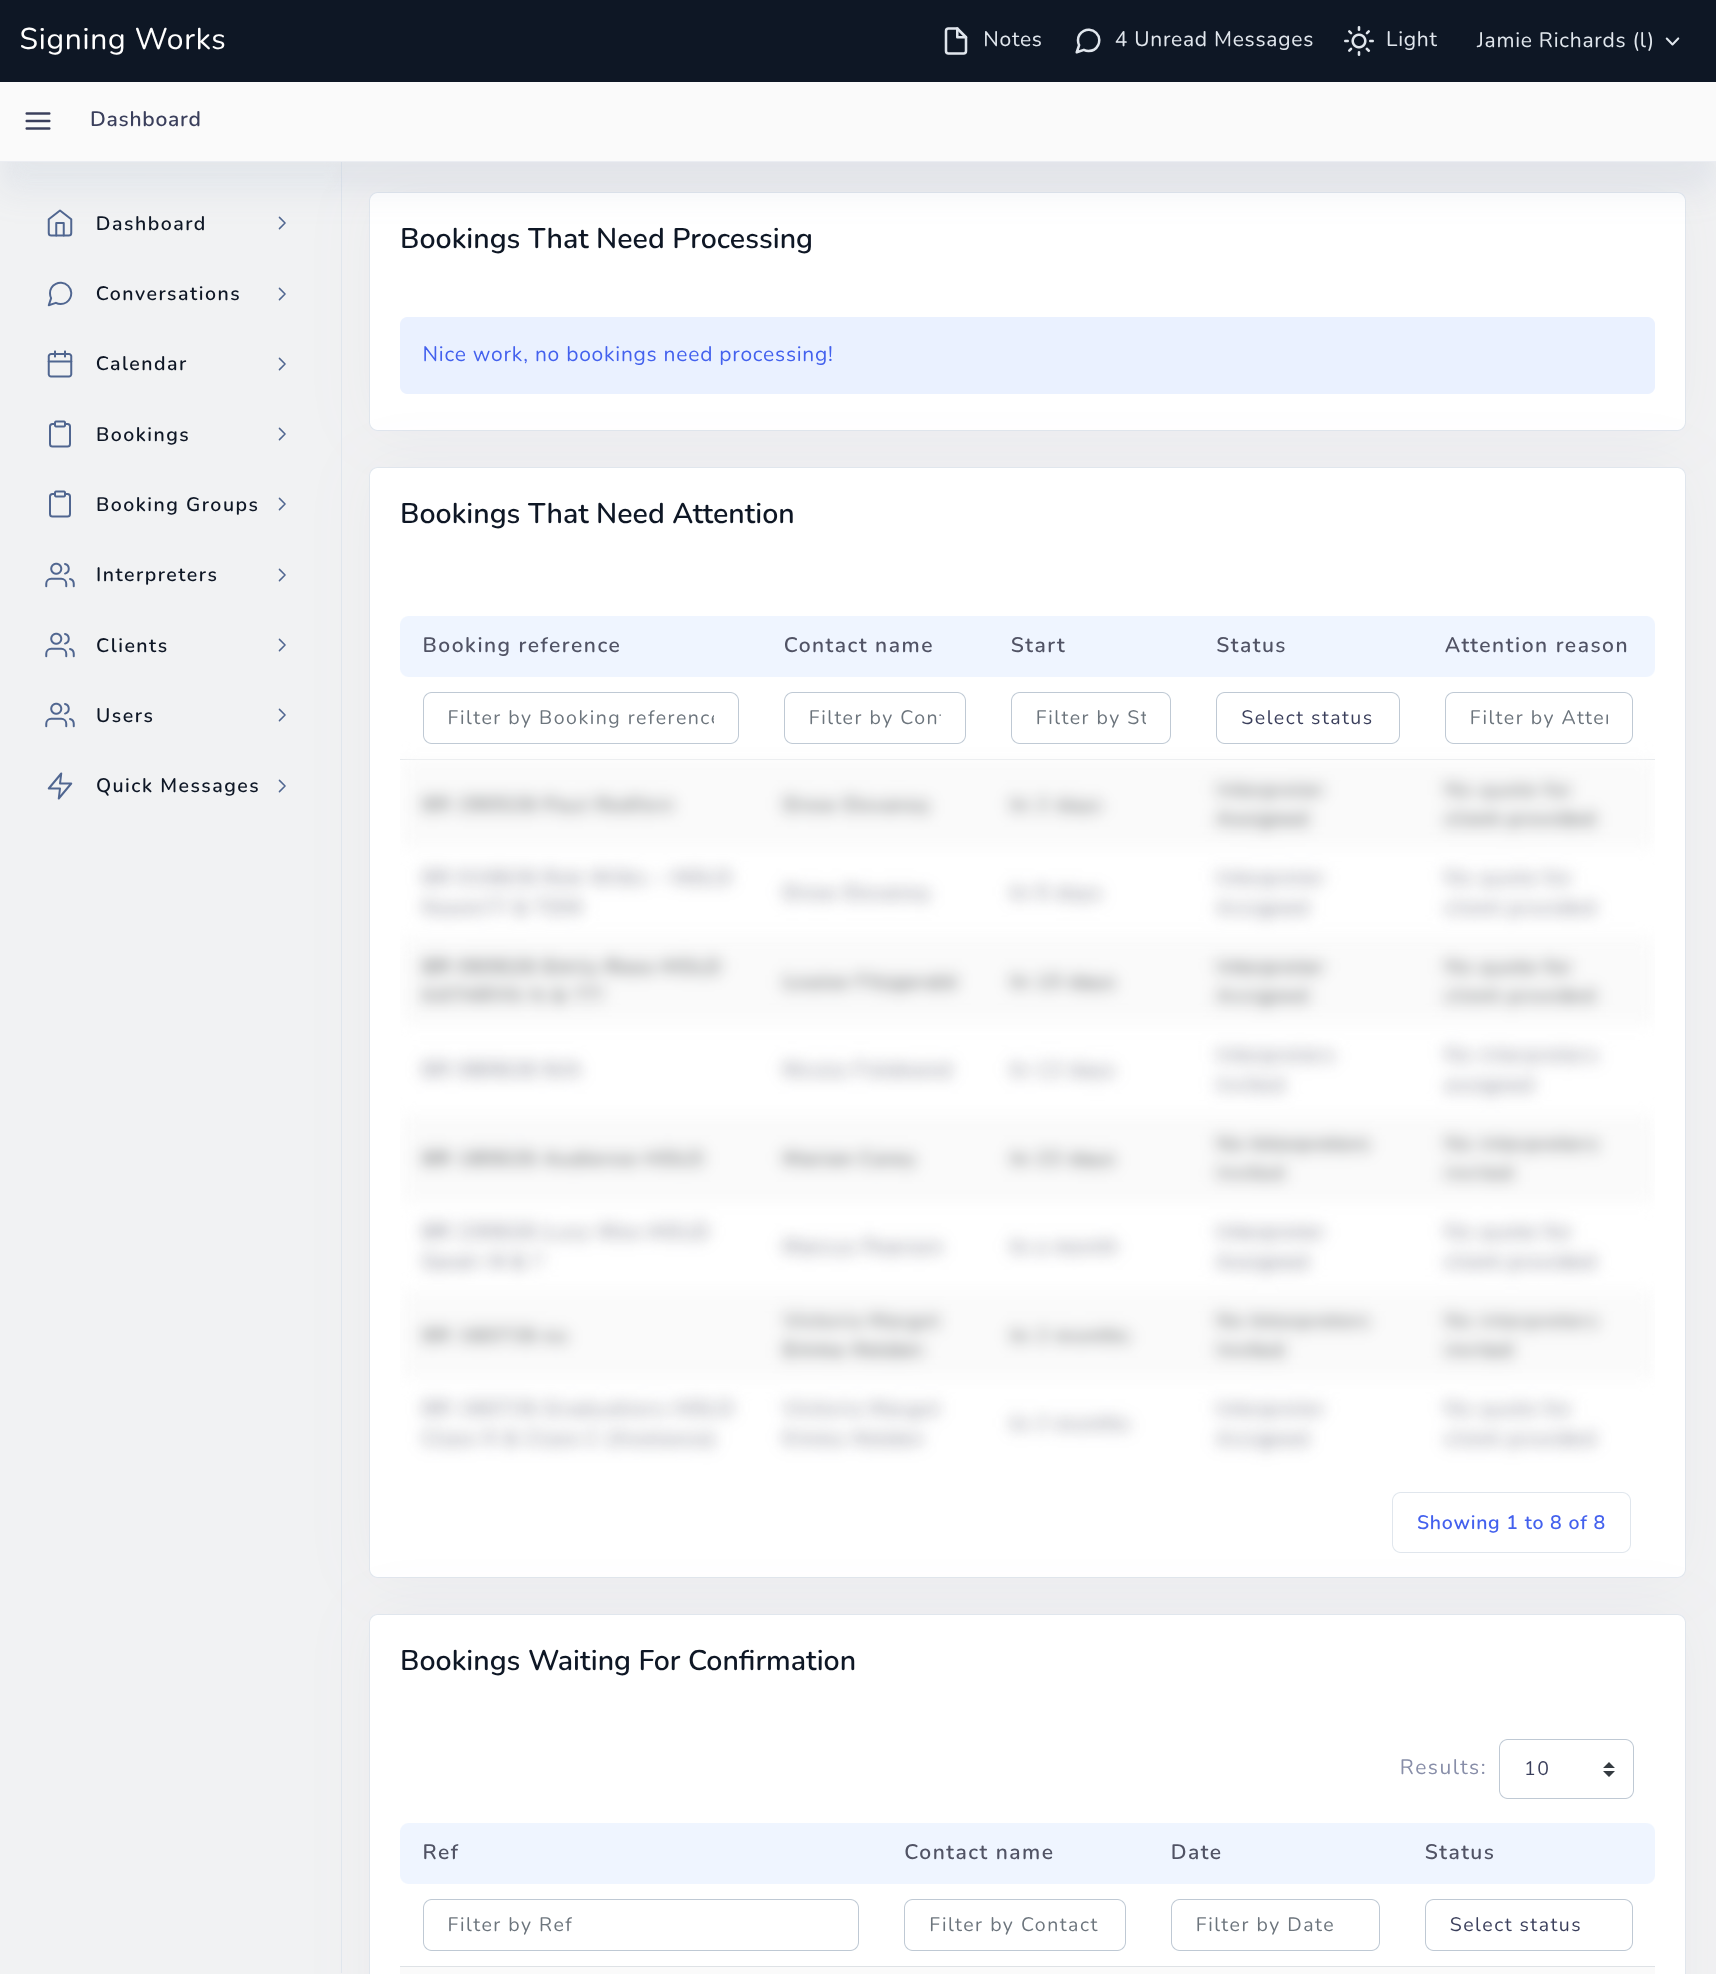Click the Quick Messages lightning icon
1716x1974 pixels.
coord(60,786)
